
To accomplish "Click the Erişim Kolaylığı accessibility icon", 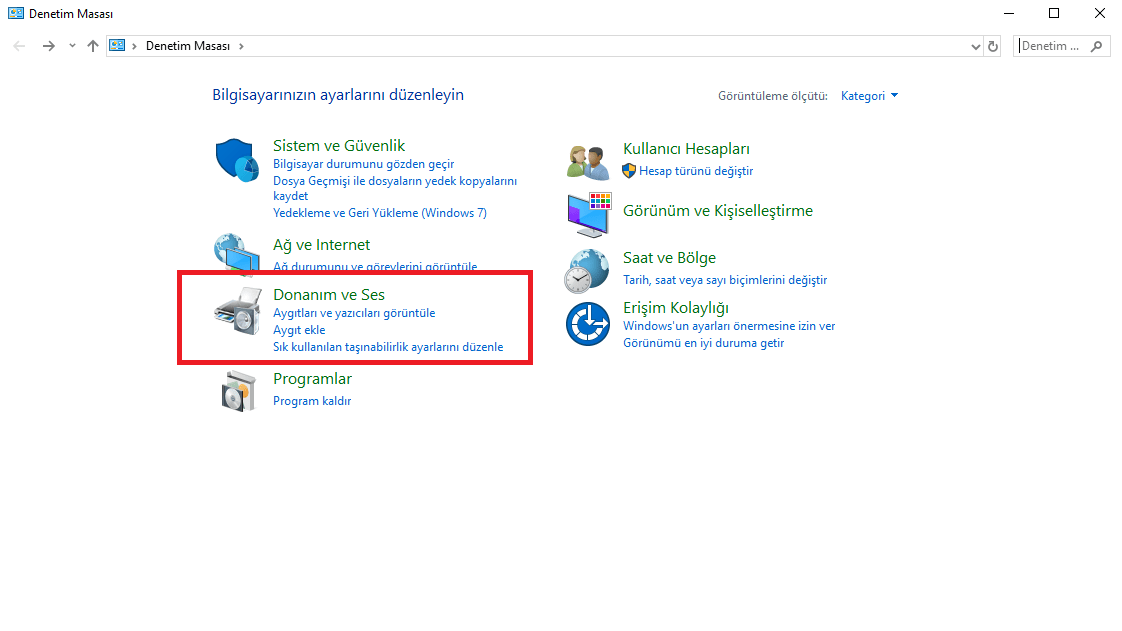I will [588, 323].
